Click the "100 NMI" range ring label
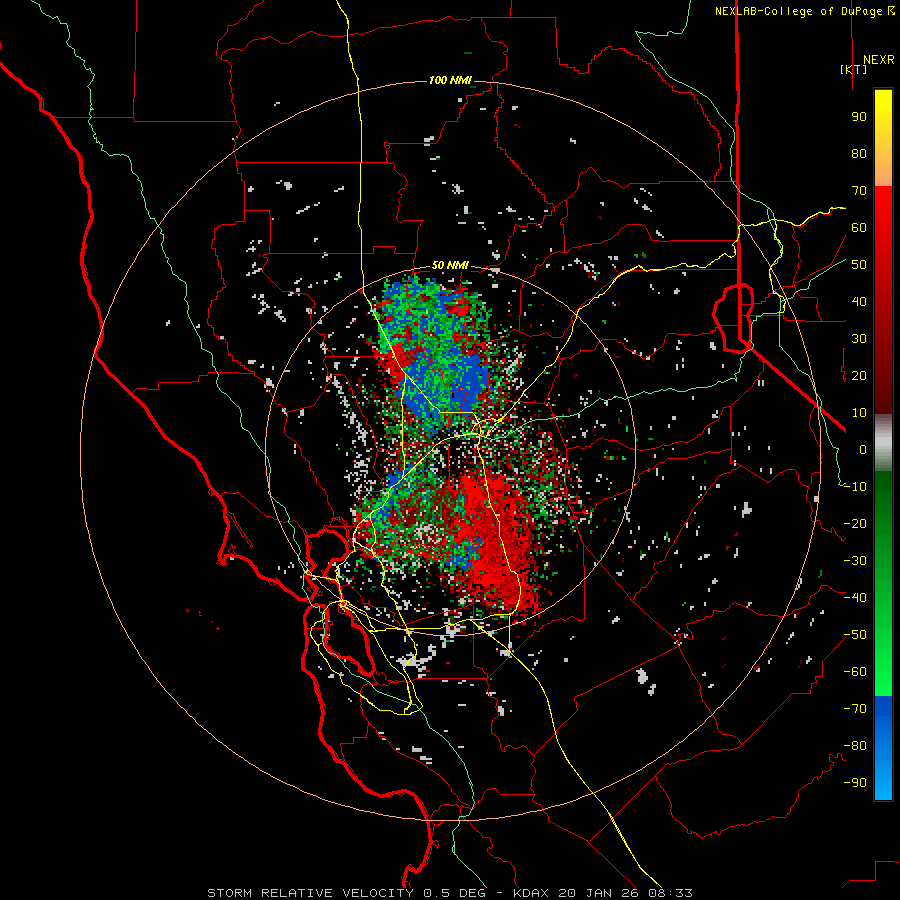This screenshot has width=900, height=900. pyautogui.click(x=450, y=80)
